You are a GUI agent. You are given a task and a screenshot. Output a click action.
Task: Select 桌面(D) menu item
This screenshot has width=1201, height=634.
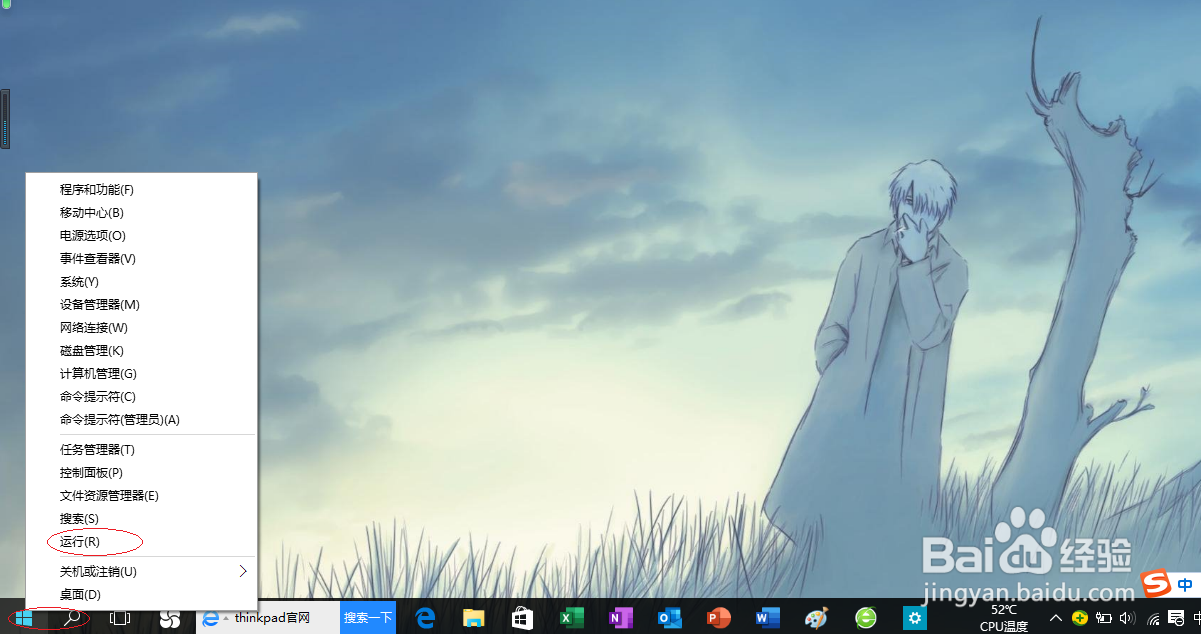tap(141, 595)
